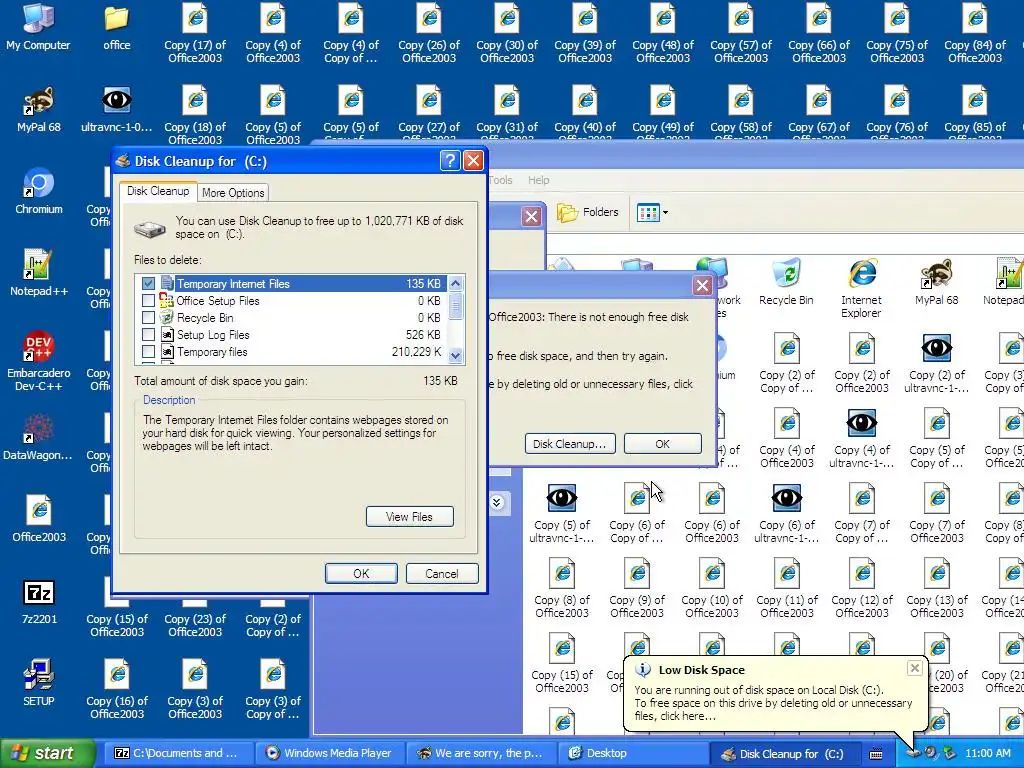1024x768 pixels.
Task: Open the office folder on desktop
Action: pos(116,27)
